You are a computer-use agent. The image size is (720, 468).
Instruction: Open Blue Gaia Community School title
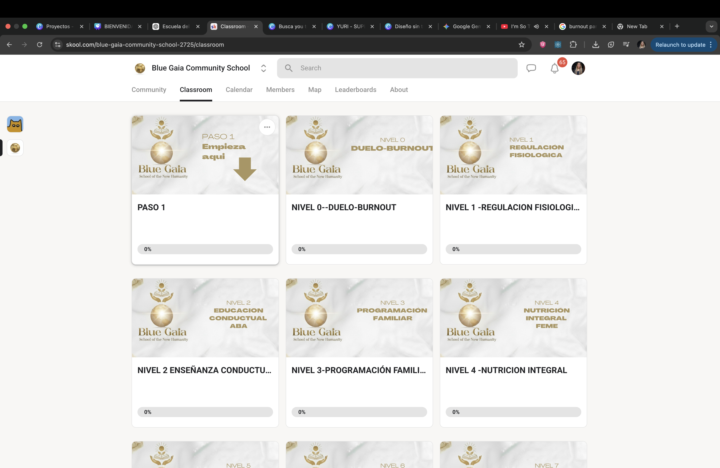pyautogui.click(x=201, y=68)
